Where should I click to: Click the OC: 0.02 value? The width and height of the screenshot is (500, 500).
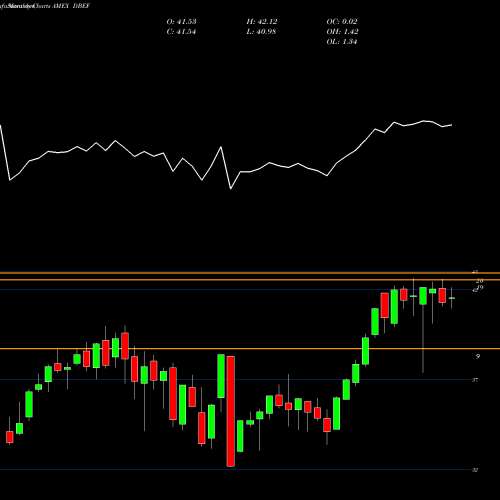[x=342, y=22]
